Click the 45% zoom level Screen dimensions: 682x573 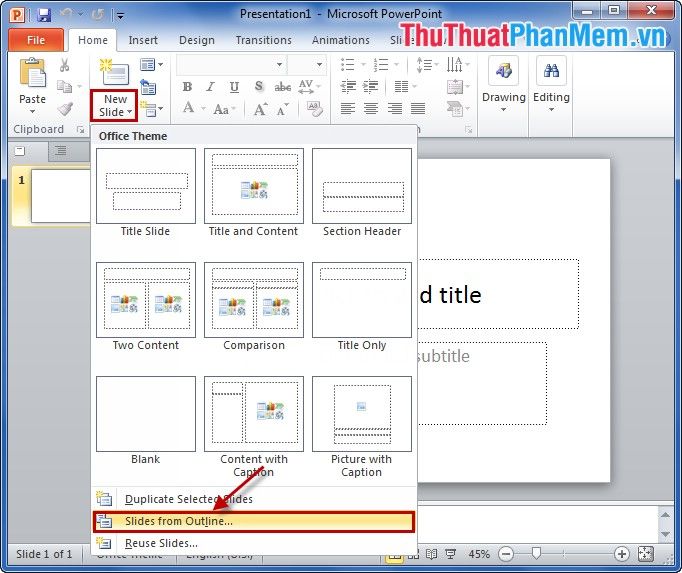point(479,554)
